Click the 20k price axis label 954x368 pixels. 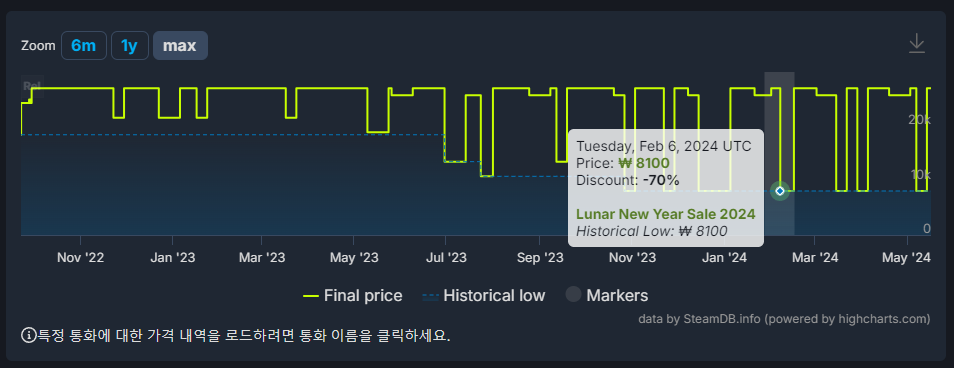point(919,119)
